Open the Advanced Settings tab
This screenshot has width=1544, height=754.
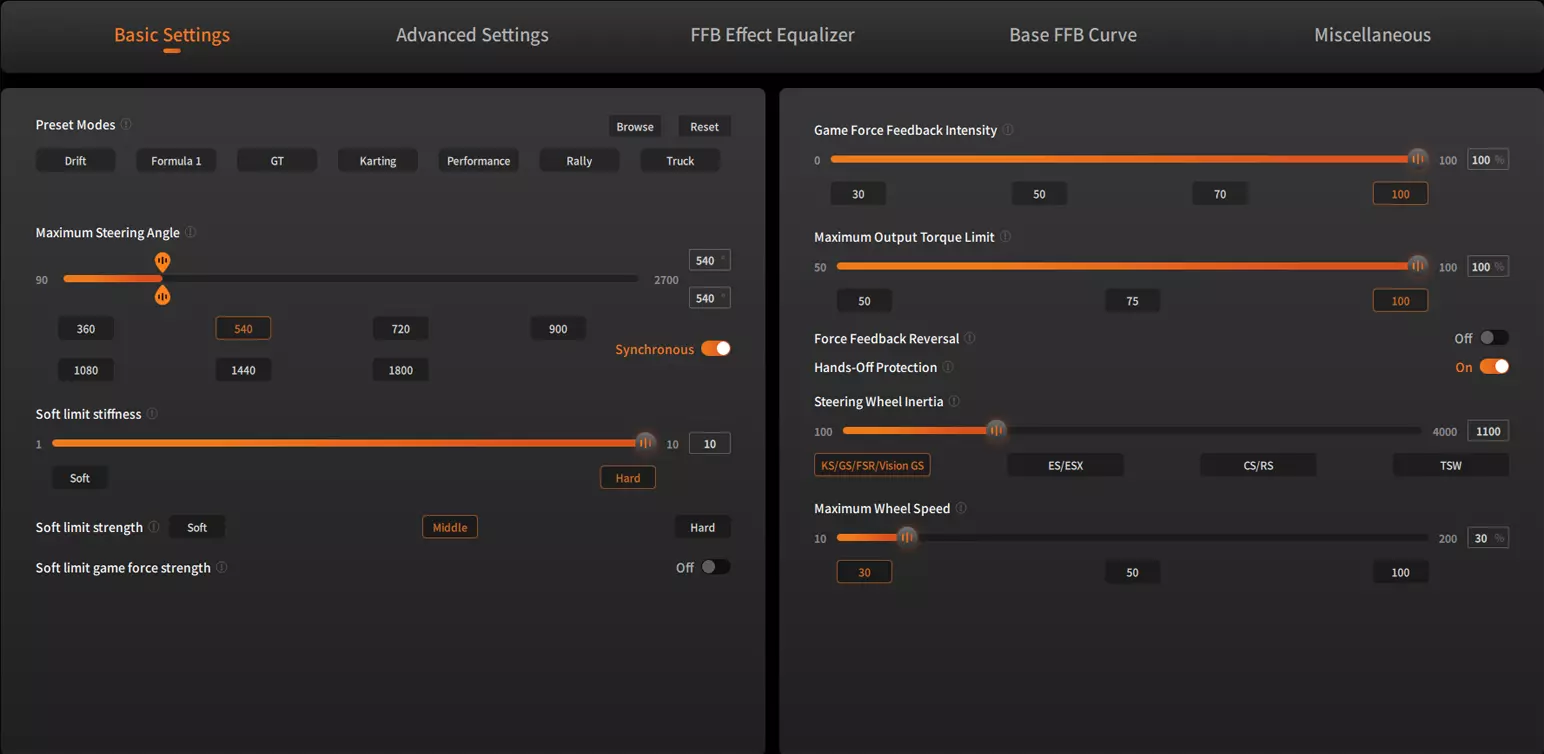472,35
